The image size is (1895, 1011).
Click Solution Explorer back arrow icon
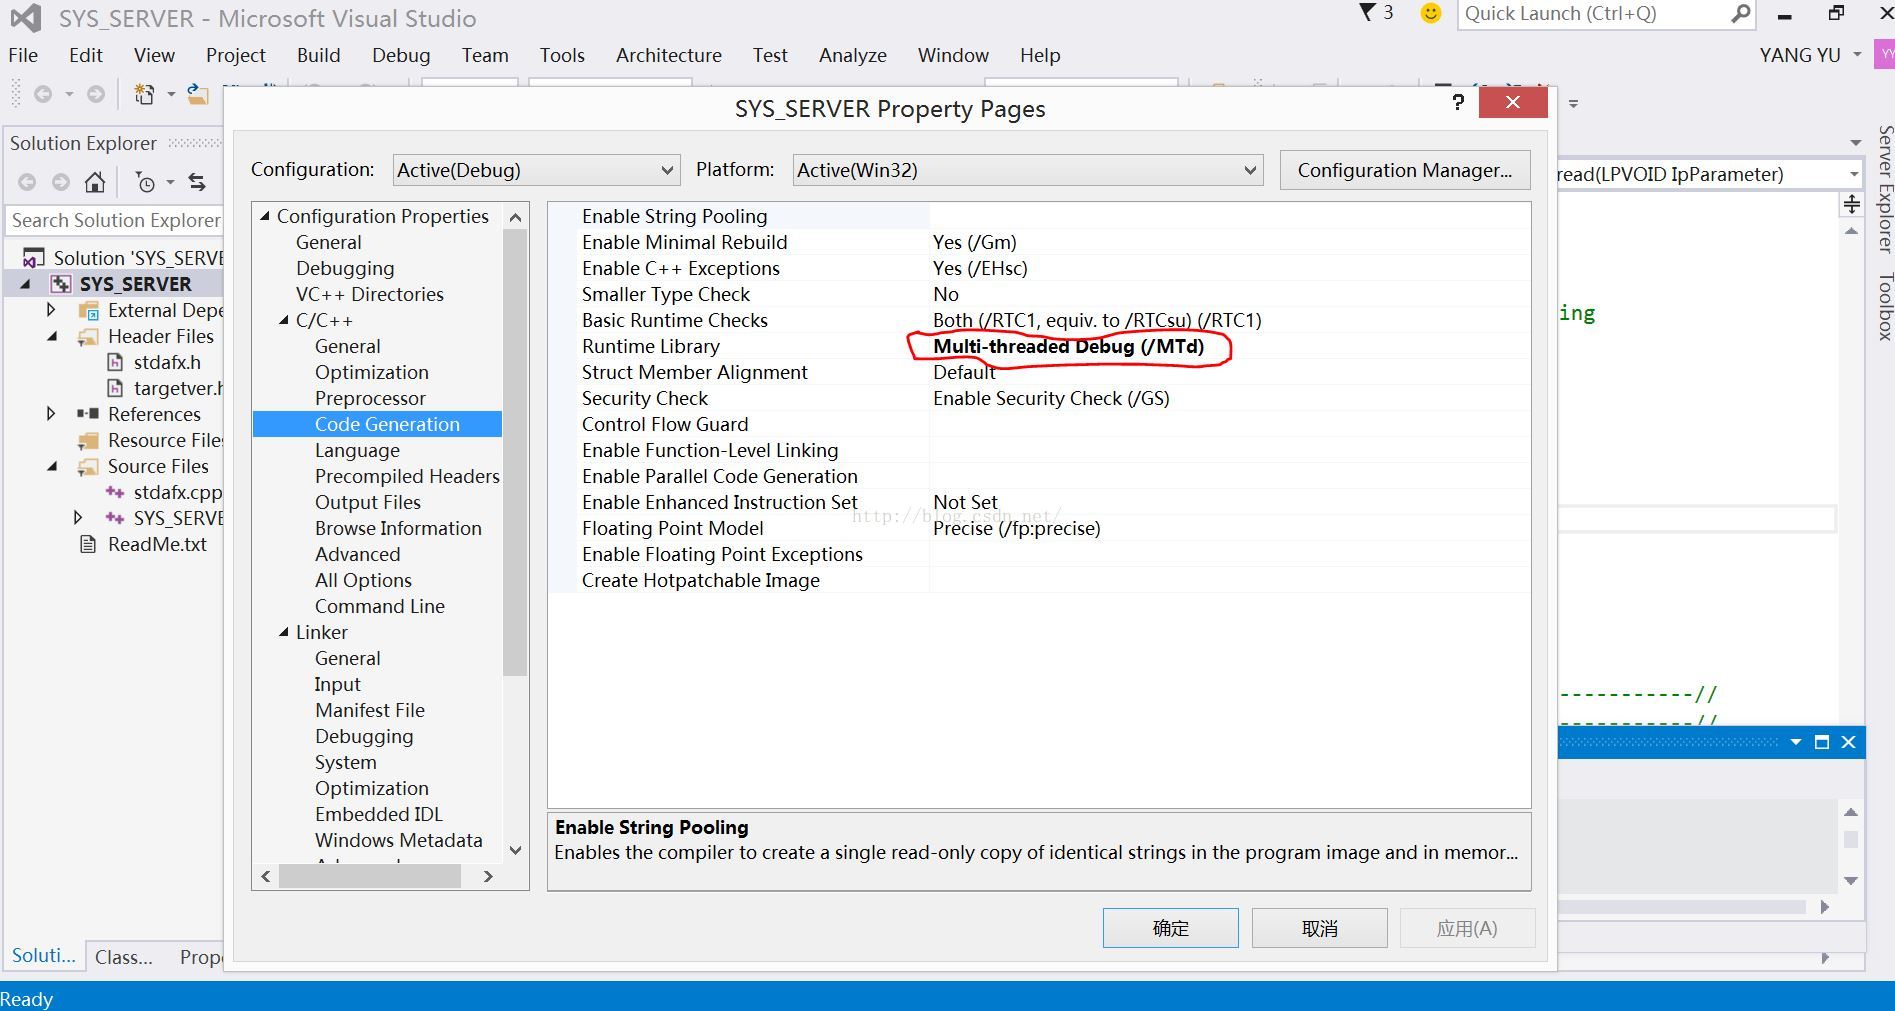pyautogui.click(x=27, y=182)
